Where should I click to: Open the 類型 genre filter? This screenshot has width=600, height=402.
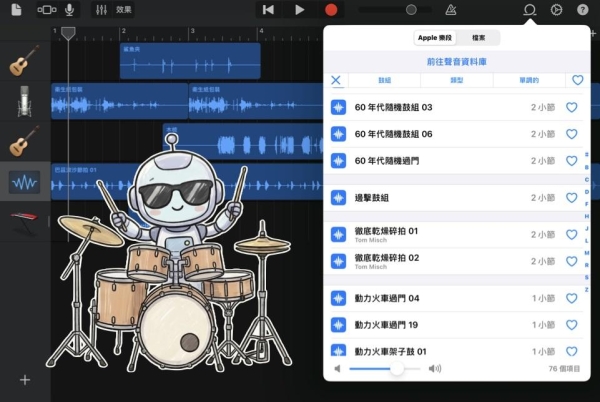click(457, 80)
